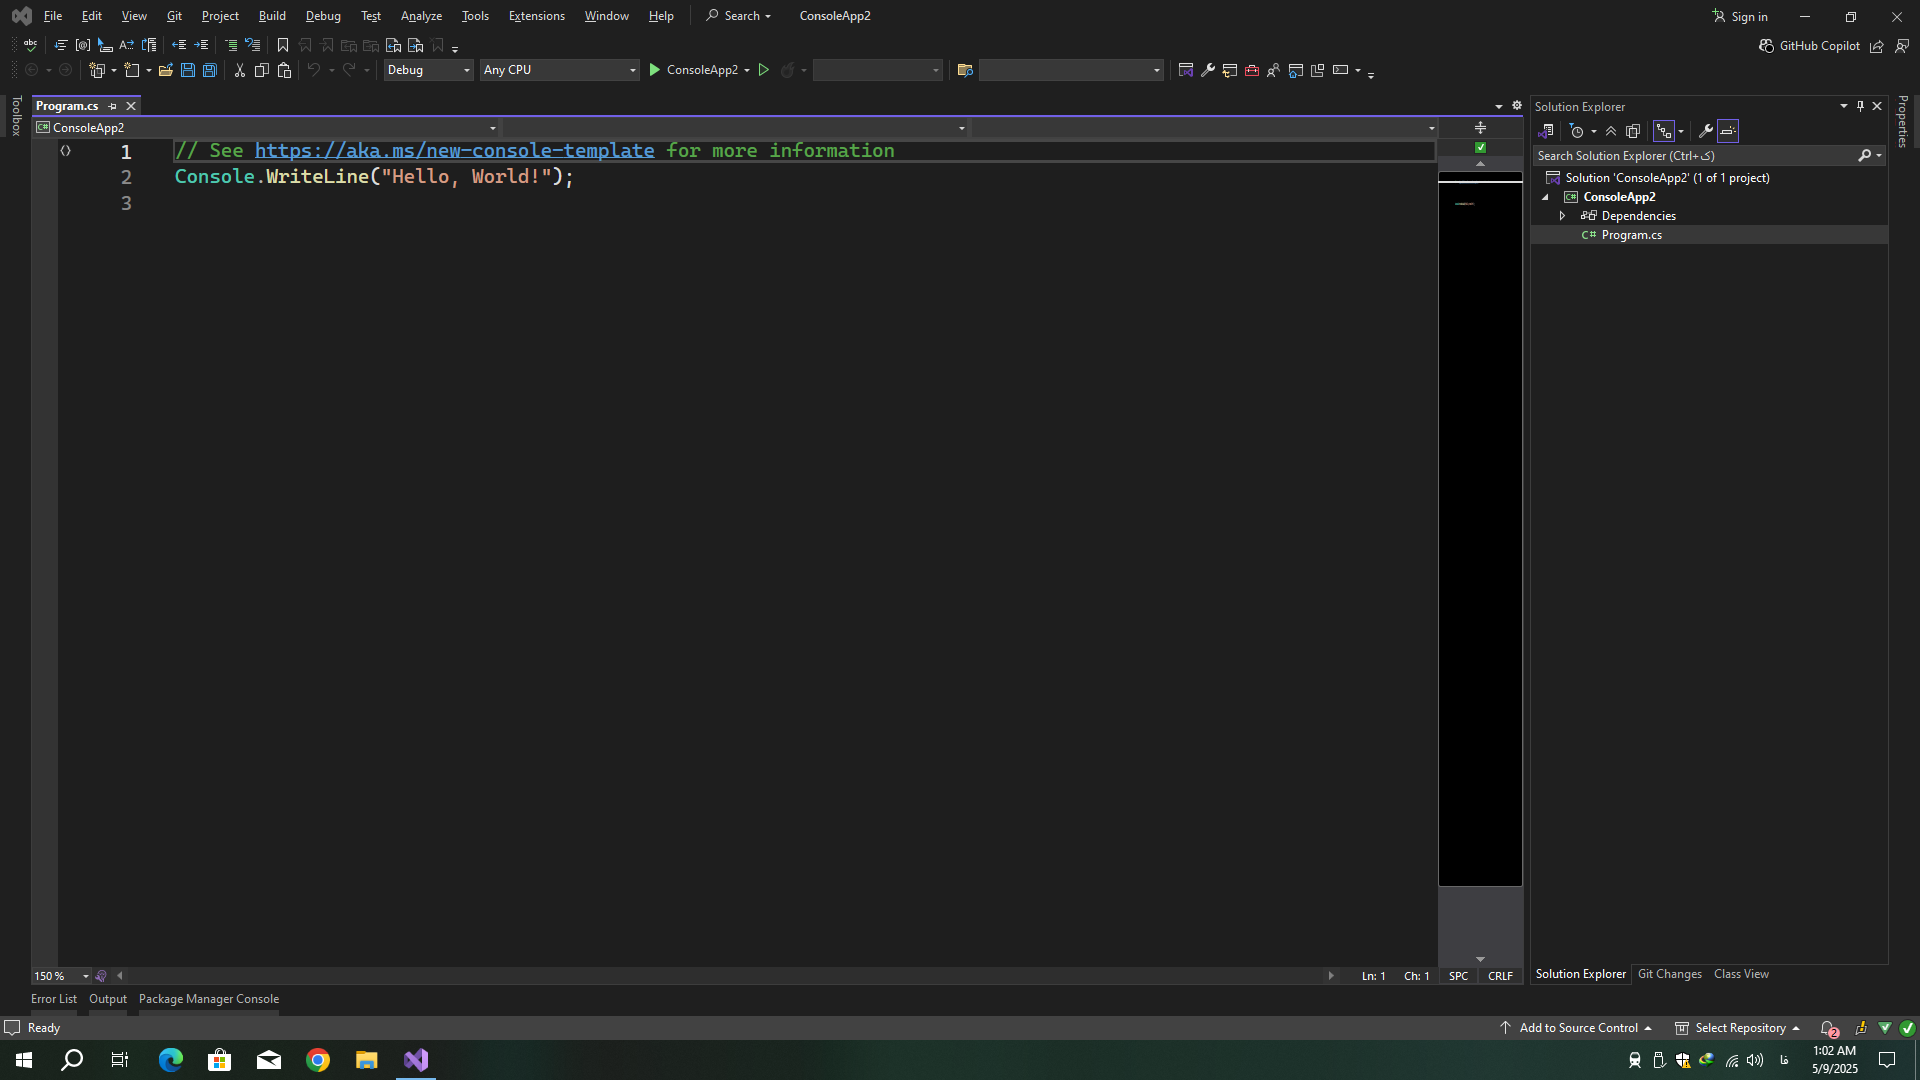
Task: Open the Package Manager Console tab
Action: click(x=209, y=999)
